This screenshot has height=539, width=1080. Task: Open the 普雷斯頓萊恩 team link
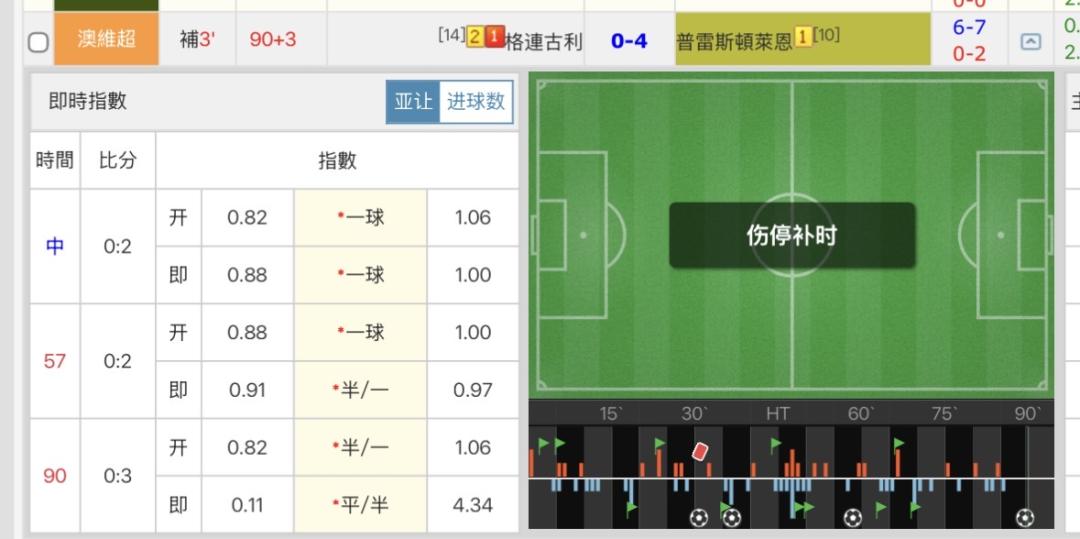[734, 42]
